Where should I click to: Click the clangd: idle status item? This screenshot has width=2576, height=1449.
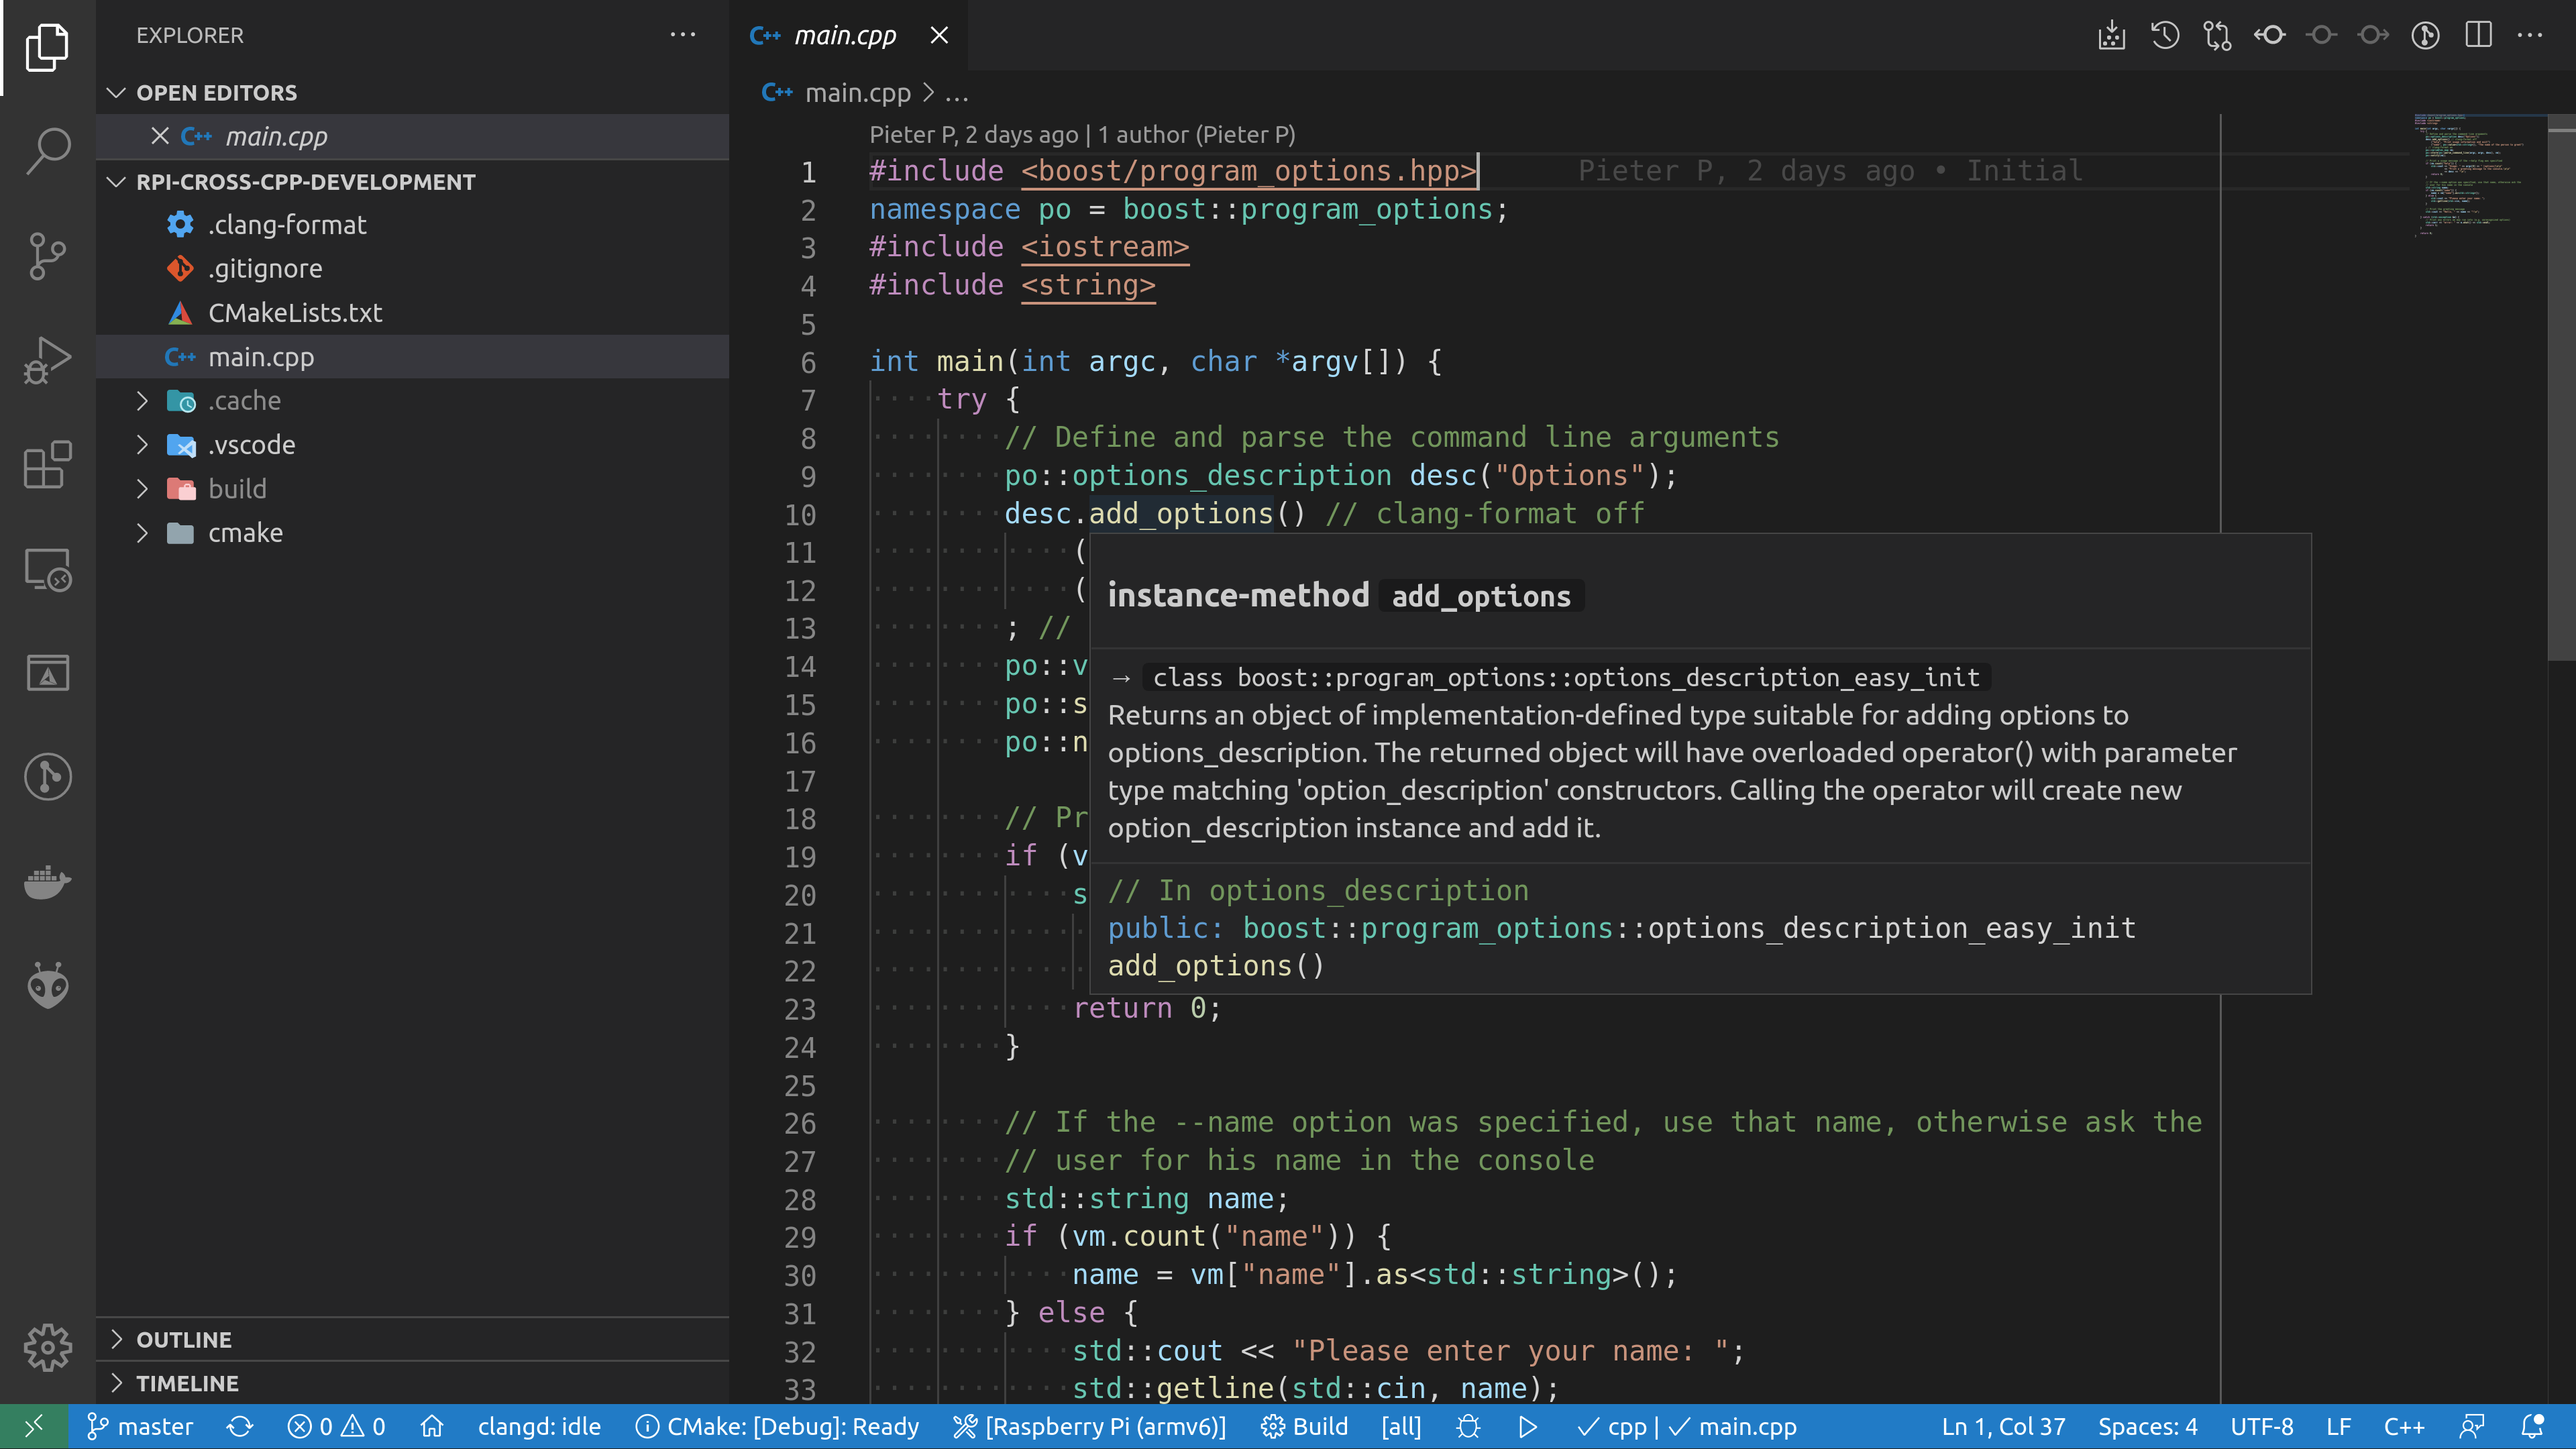(539, 1427)
